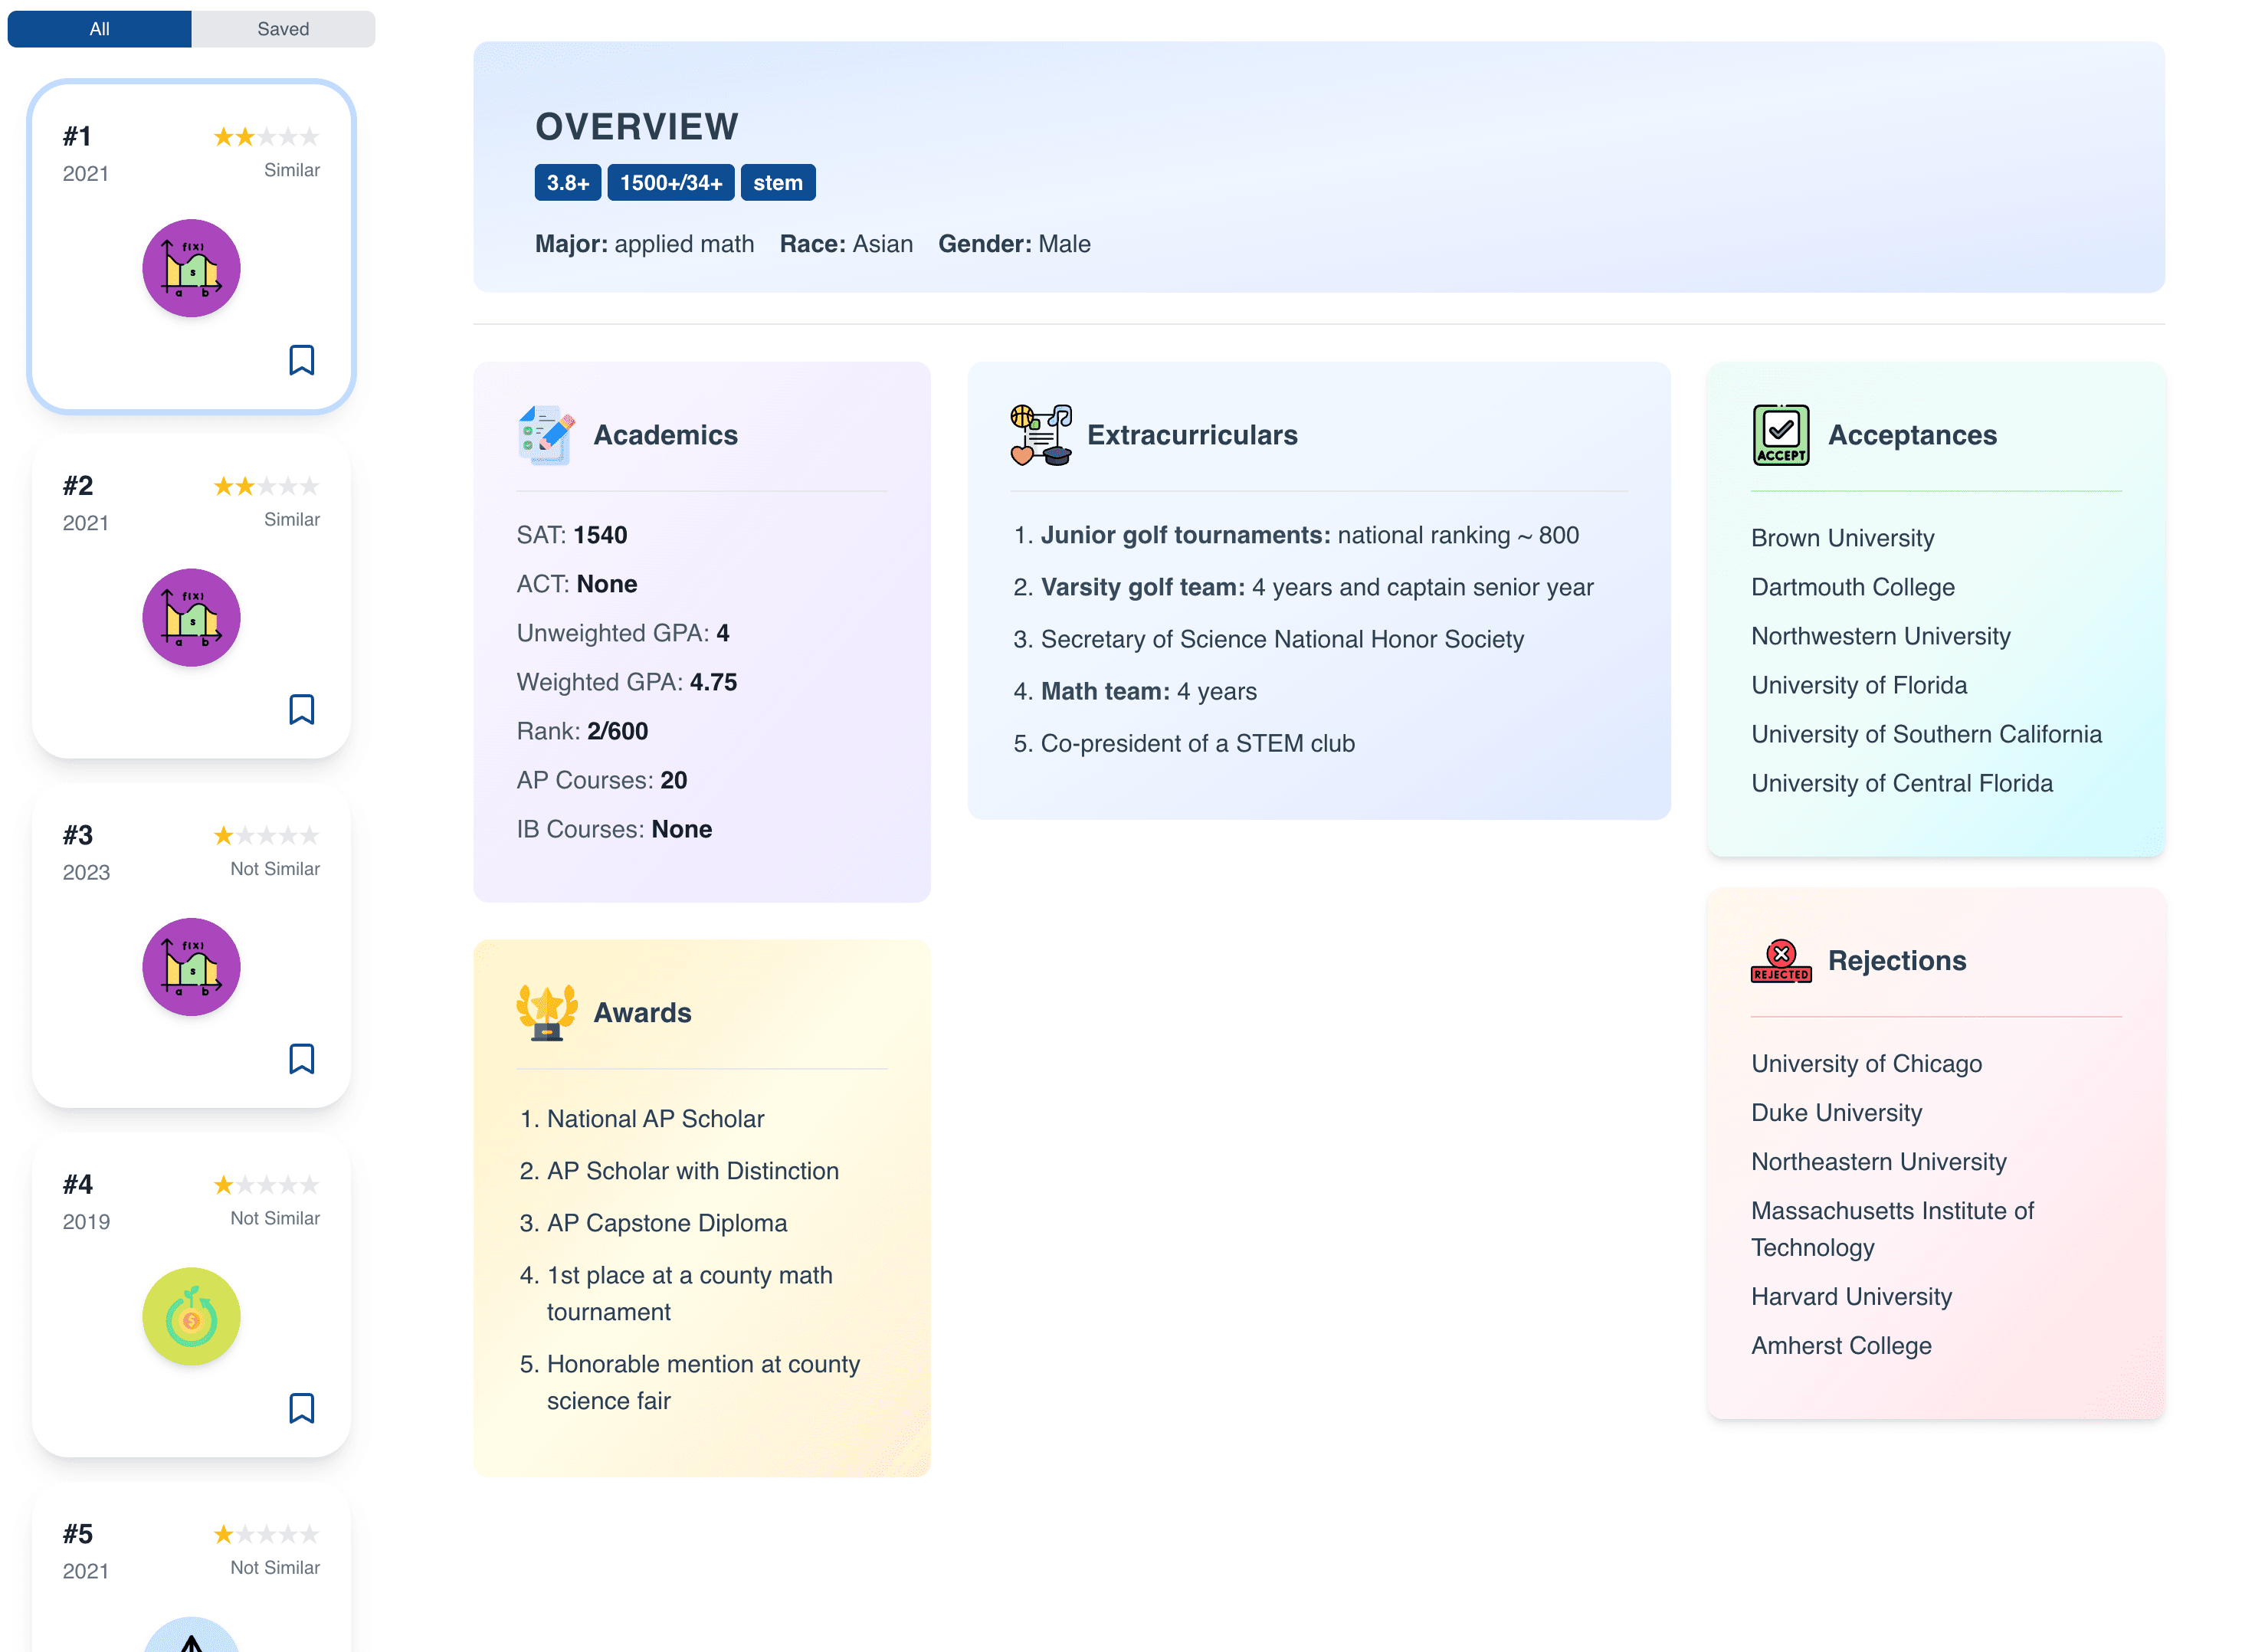Click the Weighted GPA: 4.75 entry
Image resolution: width=2242 pixels, height=1652 pixels.
[x=627, y=682]
